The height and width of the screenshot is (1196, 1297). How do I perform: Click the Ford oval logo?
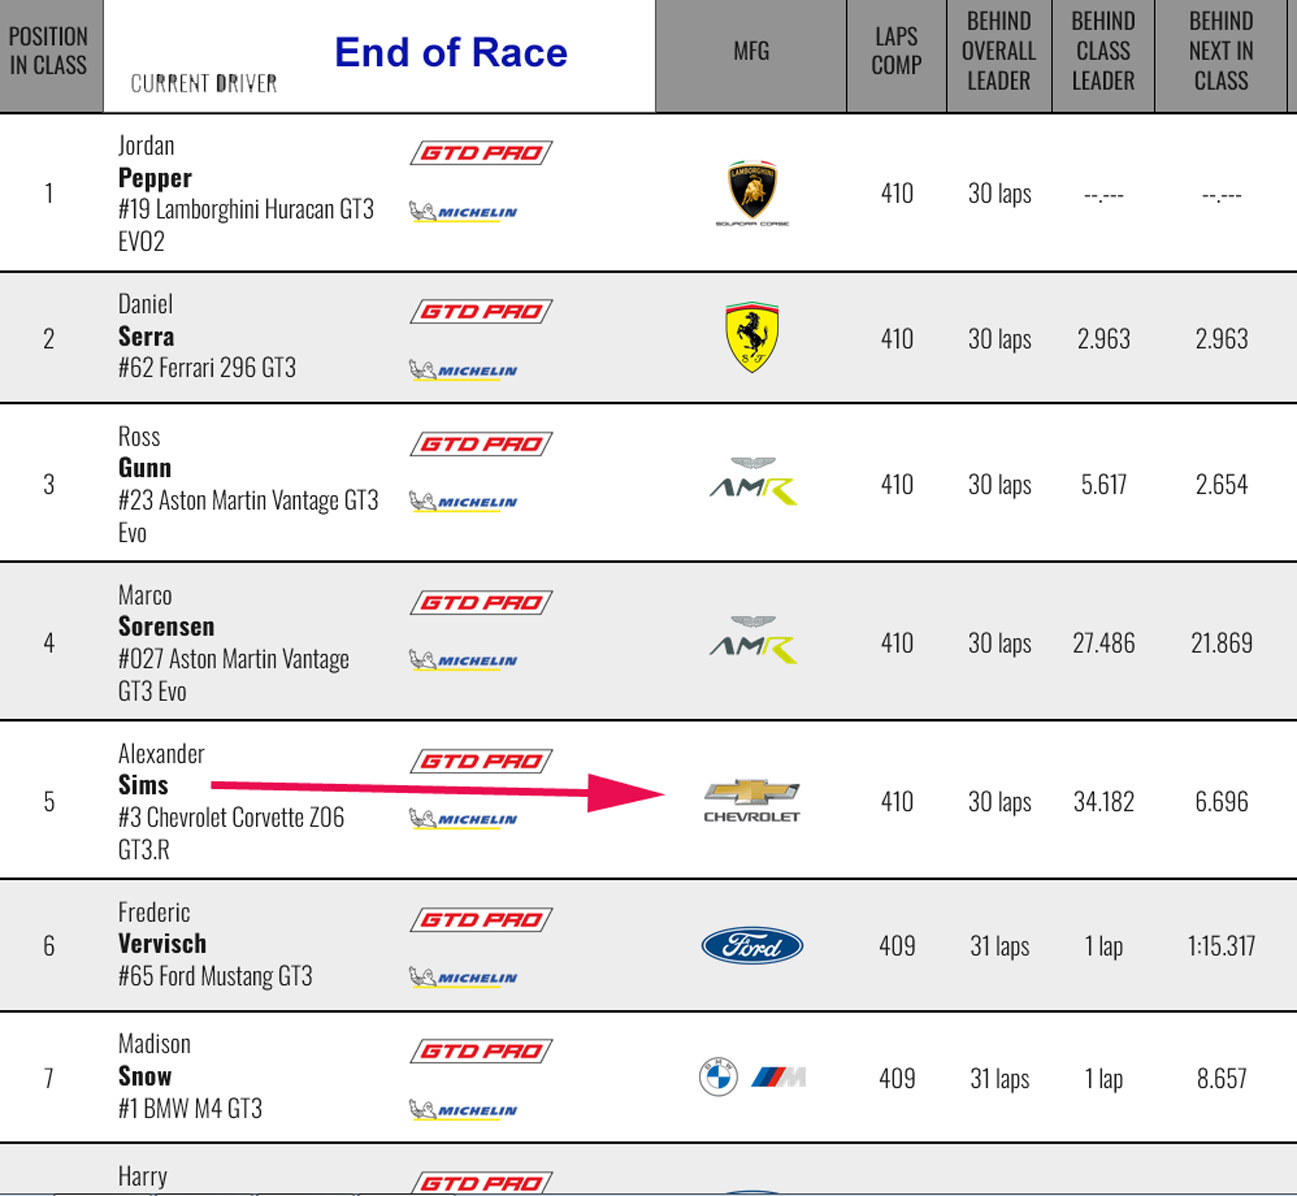(752, 946)
